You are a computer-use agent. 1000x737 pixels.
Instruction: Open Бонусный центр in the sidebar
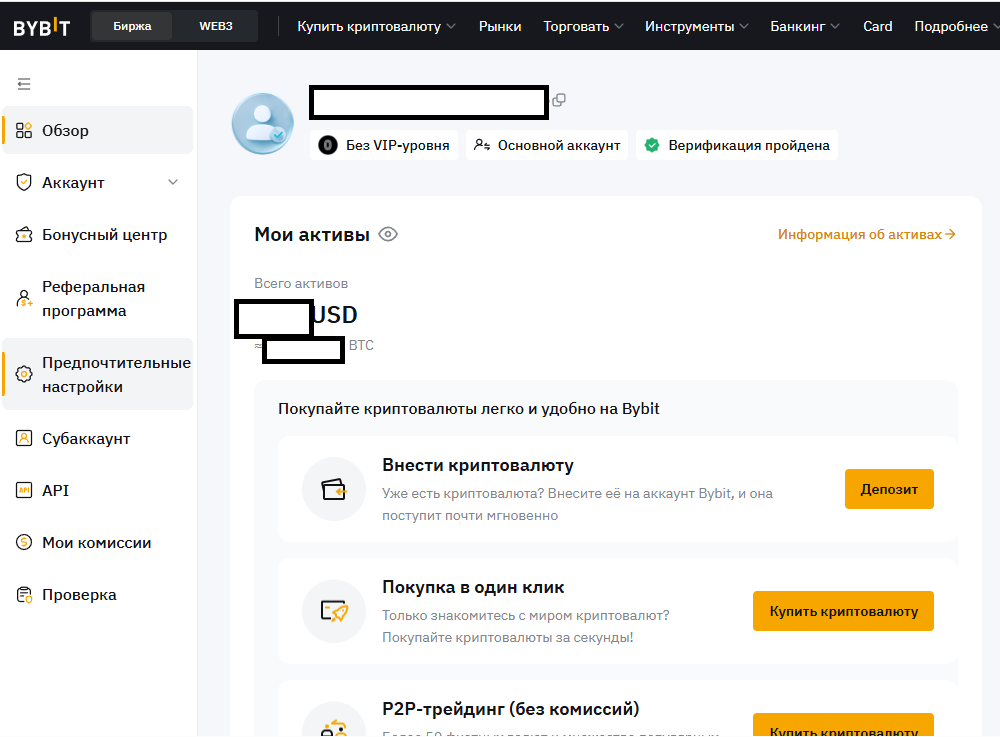(x=98, y=235)
